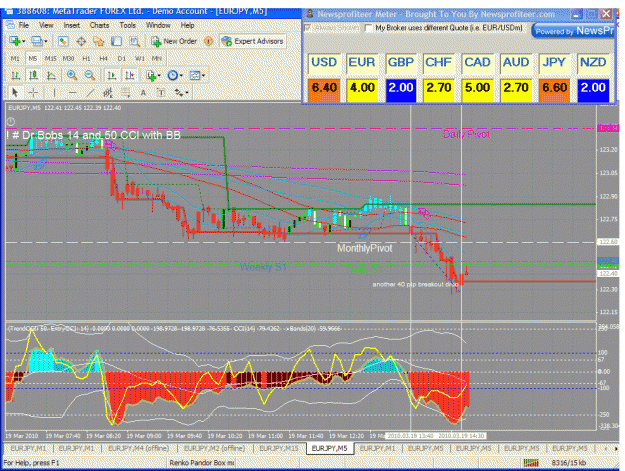Viewport: 625px width, 471px height.
Task: Switch timeframe to W1
Action: point(140,58)
